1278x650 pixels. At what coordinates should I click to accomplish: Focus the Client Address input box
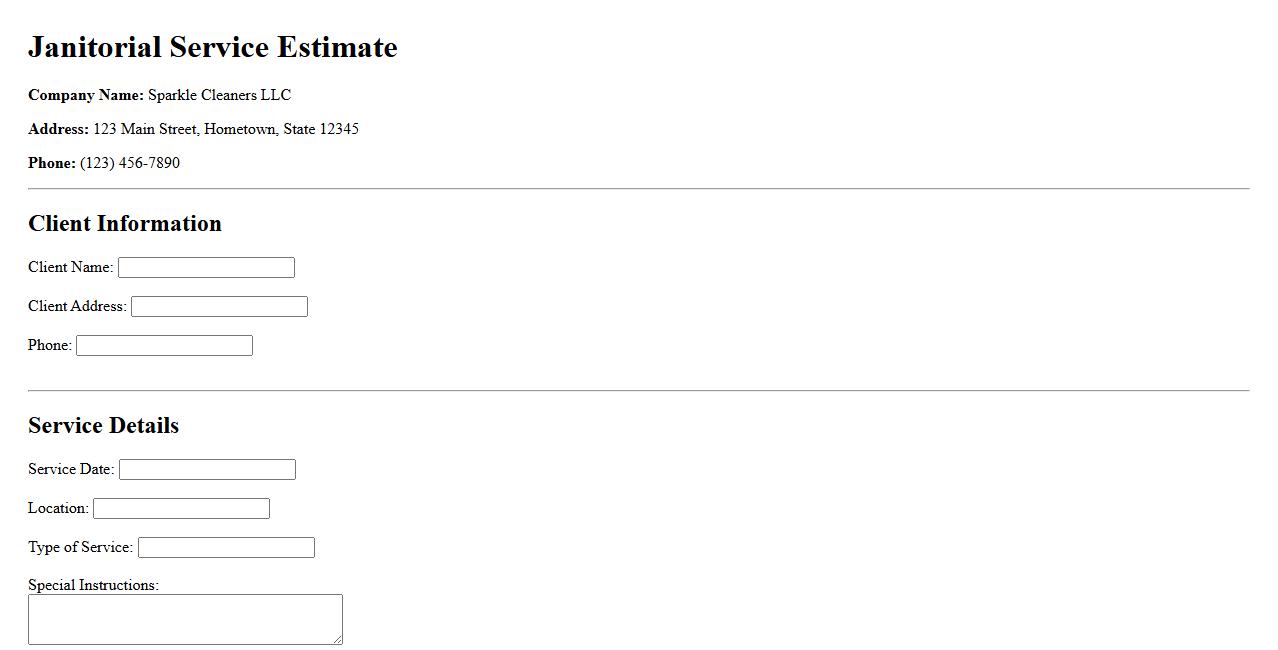(219, 306)
